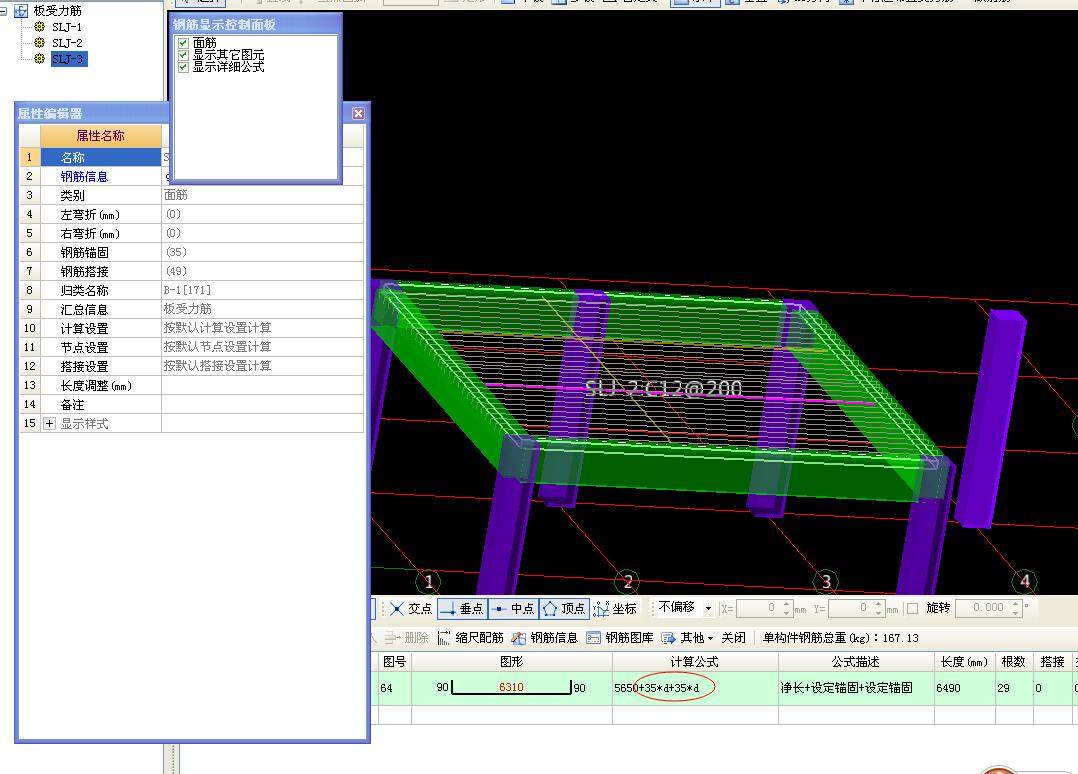Click 板受力筋 root node icon
This screenshot has height=774, width=1078.
point(21,10)
